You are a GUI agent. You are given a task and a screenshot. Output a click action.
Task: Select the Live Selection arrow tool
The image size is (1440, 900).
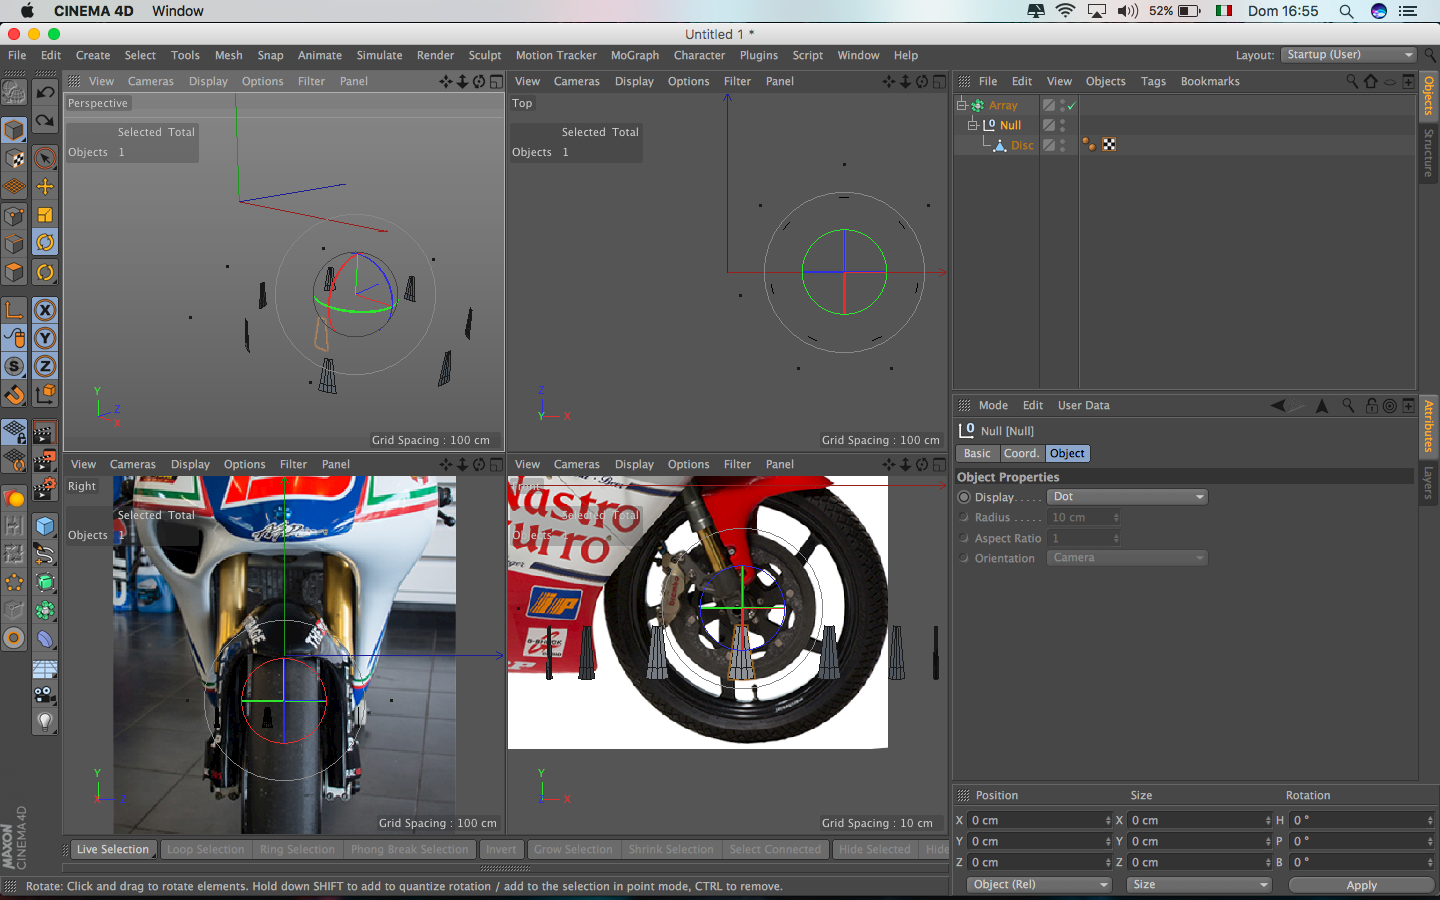(x=45, y=158)
